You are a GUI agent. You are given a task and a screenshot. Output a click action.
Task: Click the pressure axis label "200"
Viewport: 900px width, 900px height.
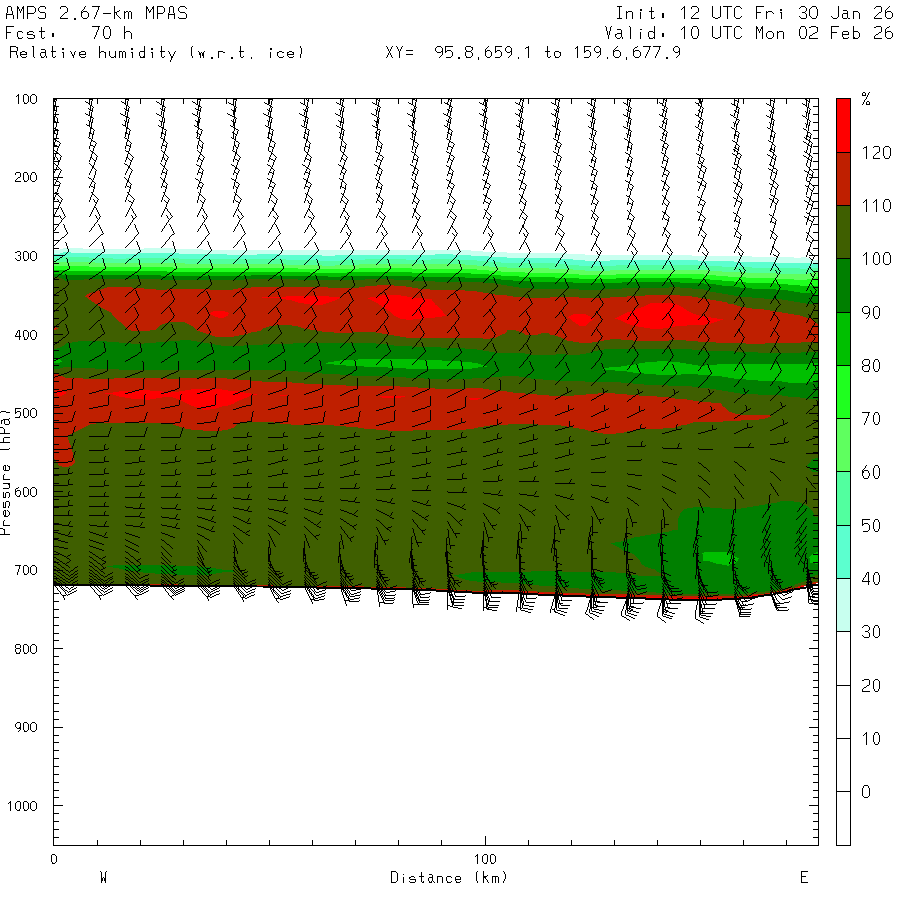[26, 177]
